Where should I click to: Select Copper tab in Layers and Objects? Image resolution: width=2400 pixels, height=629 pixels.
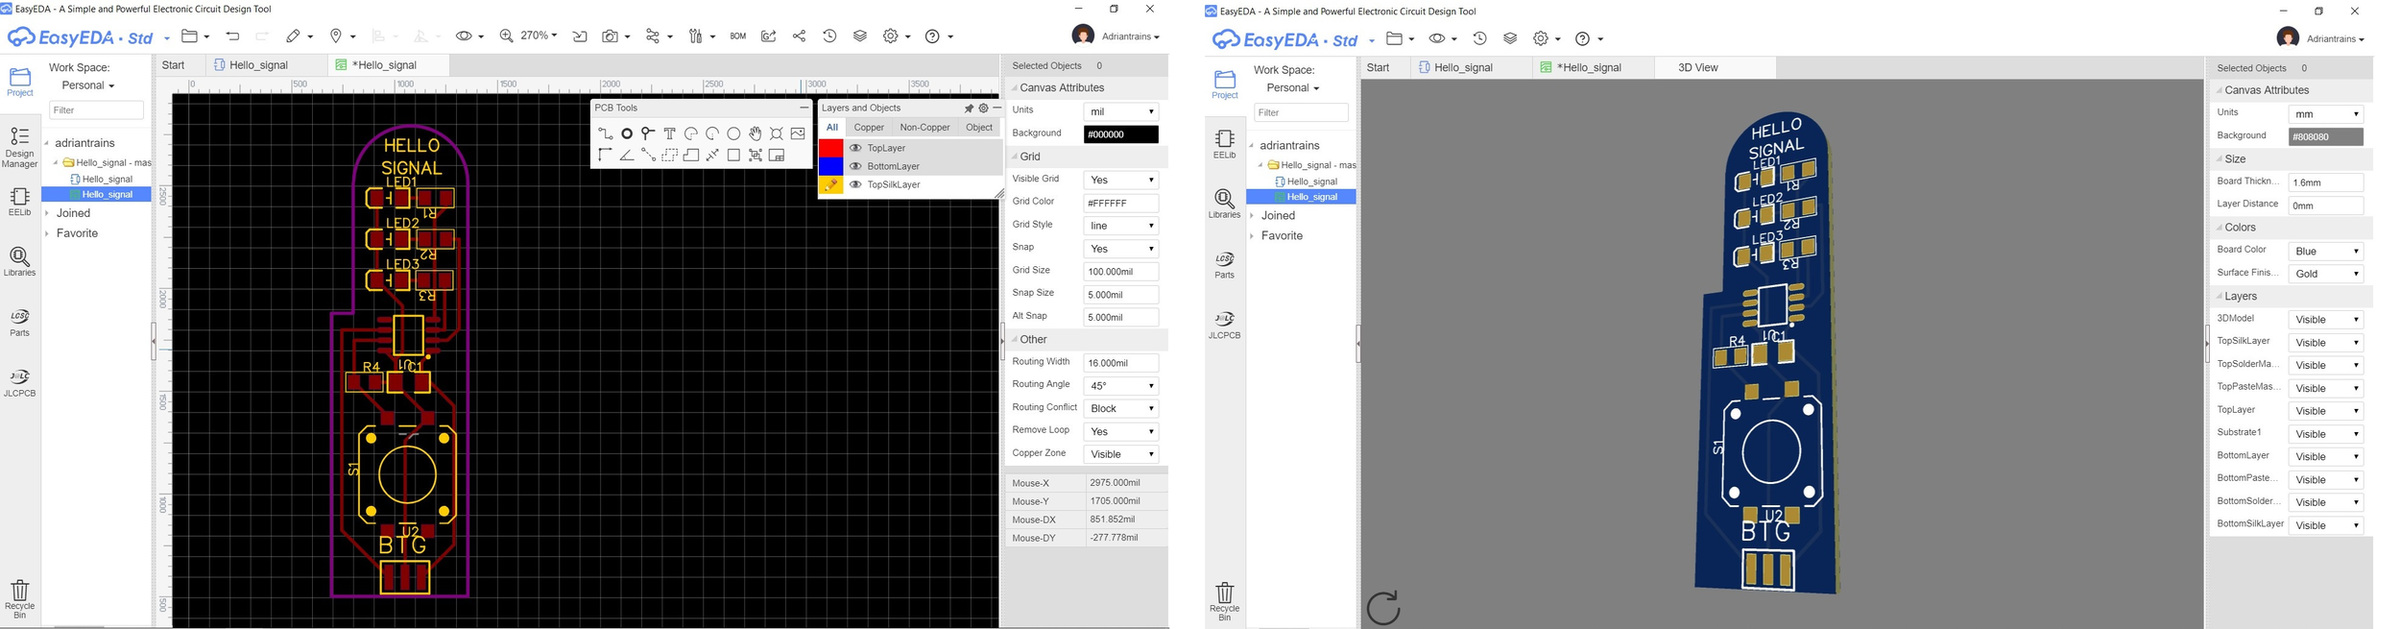coord(869,127)
